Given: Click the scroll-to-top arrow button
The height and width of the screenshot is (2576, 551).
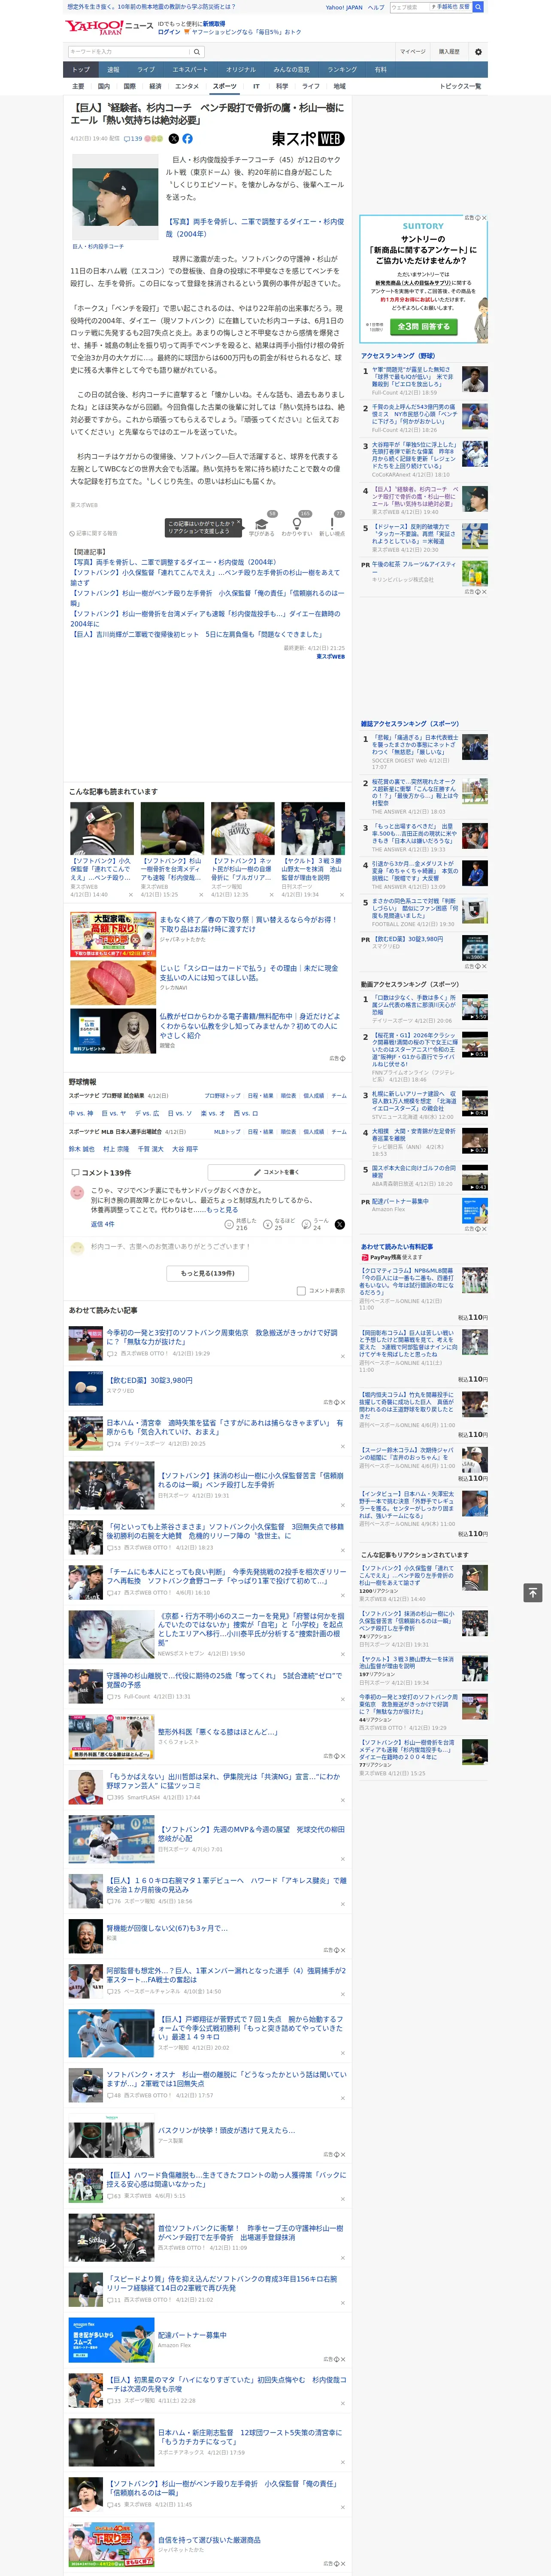Looking at the screenshot, I should [533, 1592].
